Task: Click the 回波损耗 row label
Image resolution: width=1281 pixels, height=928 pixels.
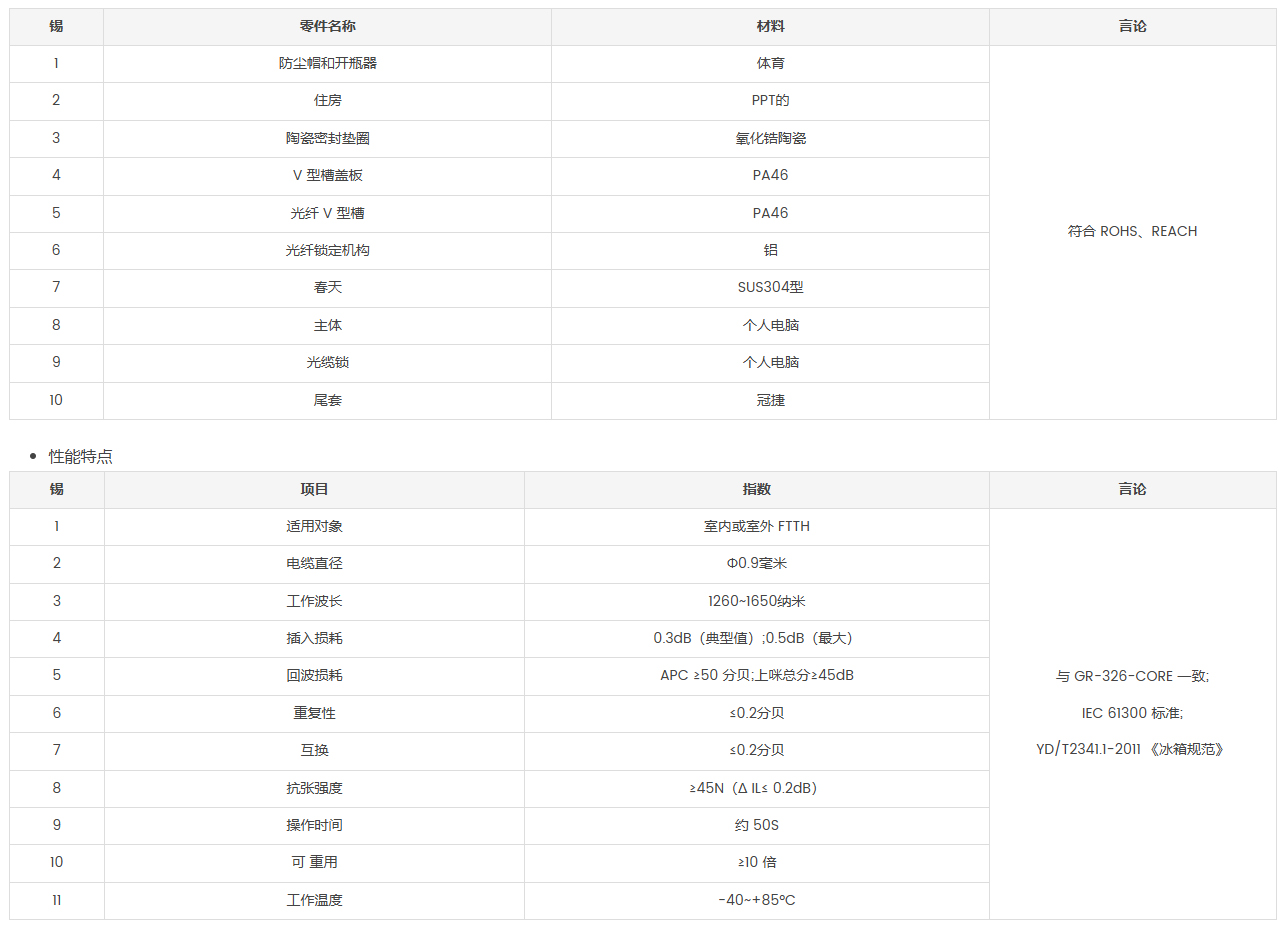Action: click(314, 675)
